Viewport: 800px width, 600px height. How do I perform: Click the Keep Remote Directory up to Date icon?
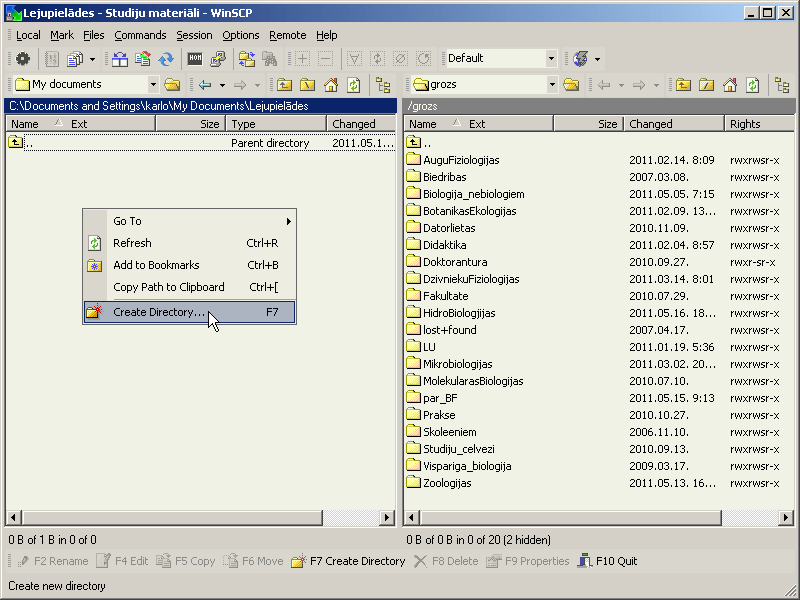click(143, 59)
